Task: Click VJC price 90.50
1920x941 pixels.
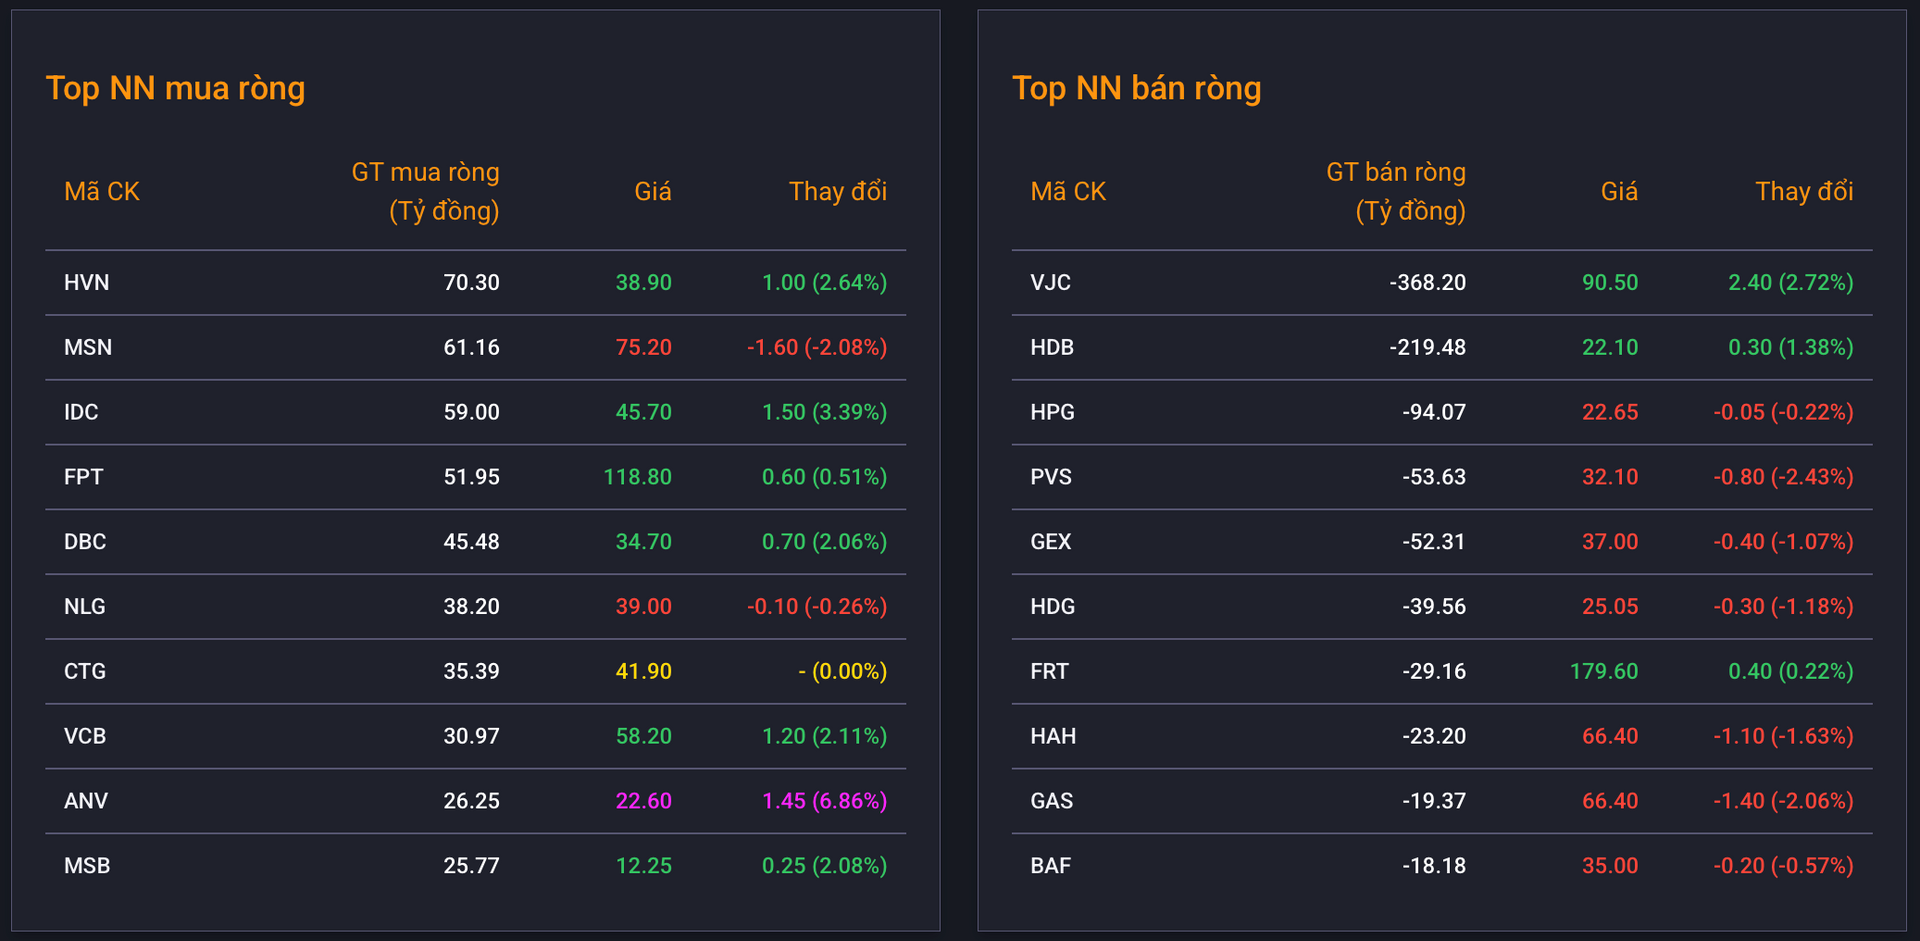Action: [1610, 283]
